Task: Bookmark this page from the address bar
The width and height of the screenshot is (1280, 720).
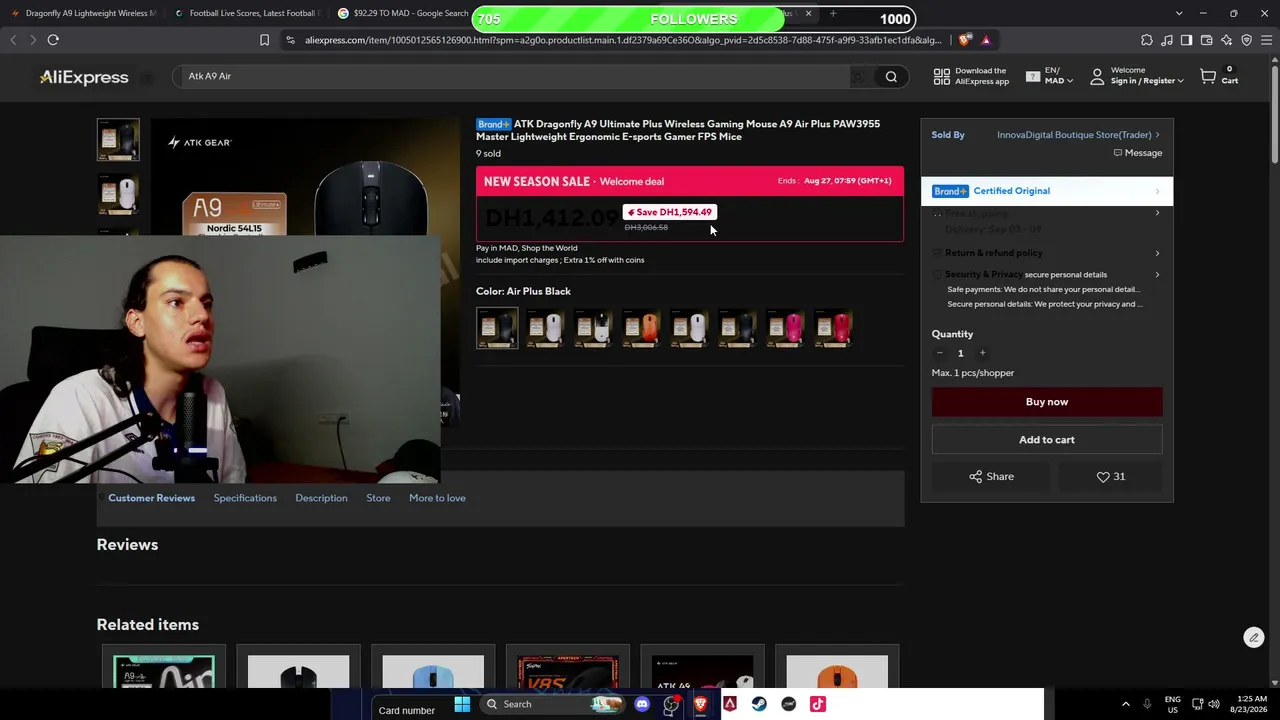Action: (x=264, y=40)
